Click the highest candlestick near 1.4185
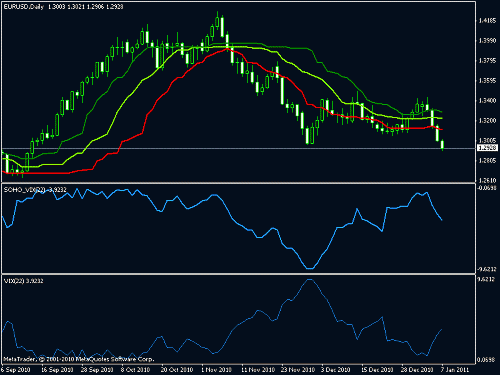Viewport: 500px width, 375px height. (x=217, y=22)
